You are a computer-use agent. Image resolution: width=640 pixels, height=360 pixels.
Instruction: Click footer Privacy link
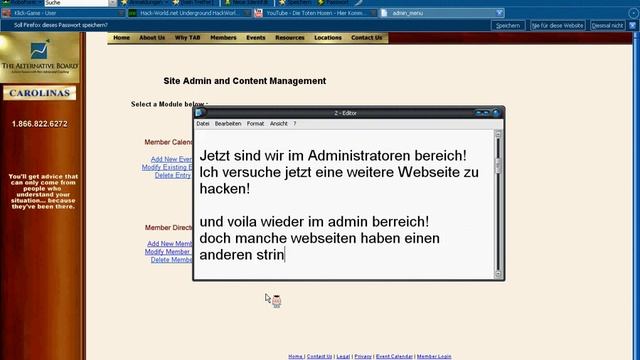tap(362, 356)
